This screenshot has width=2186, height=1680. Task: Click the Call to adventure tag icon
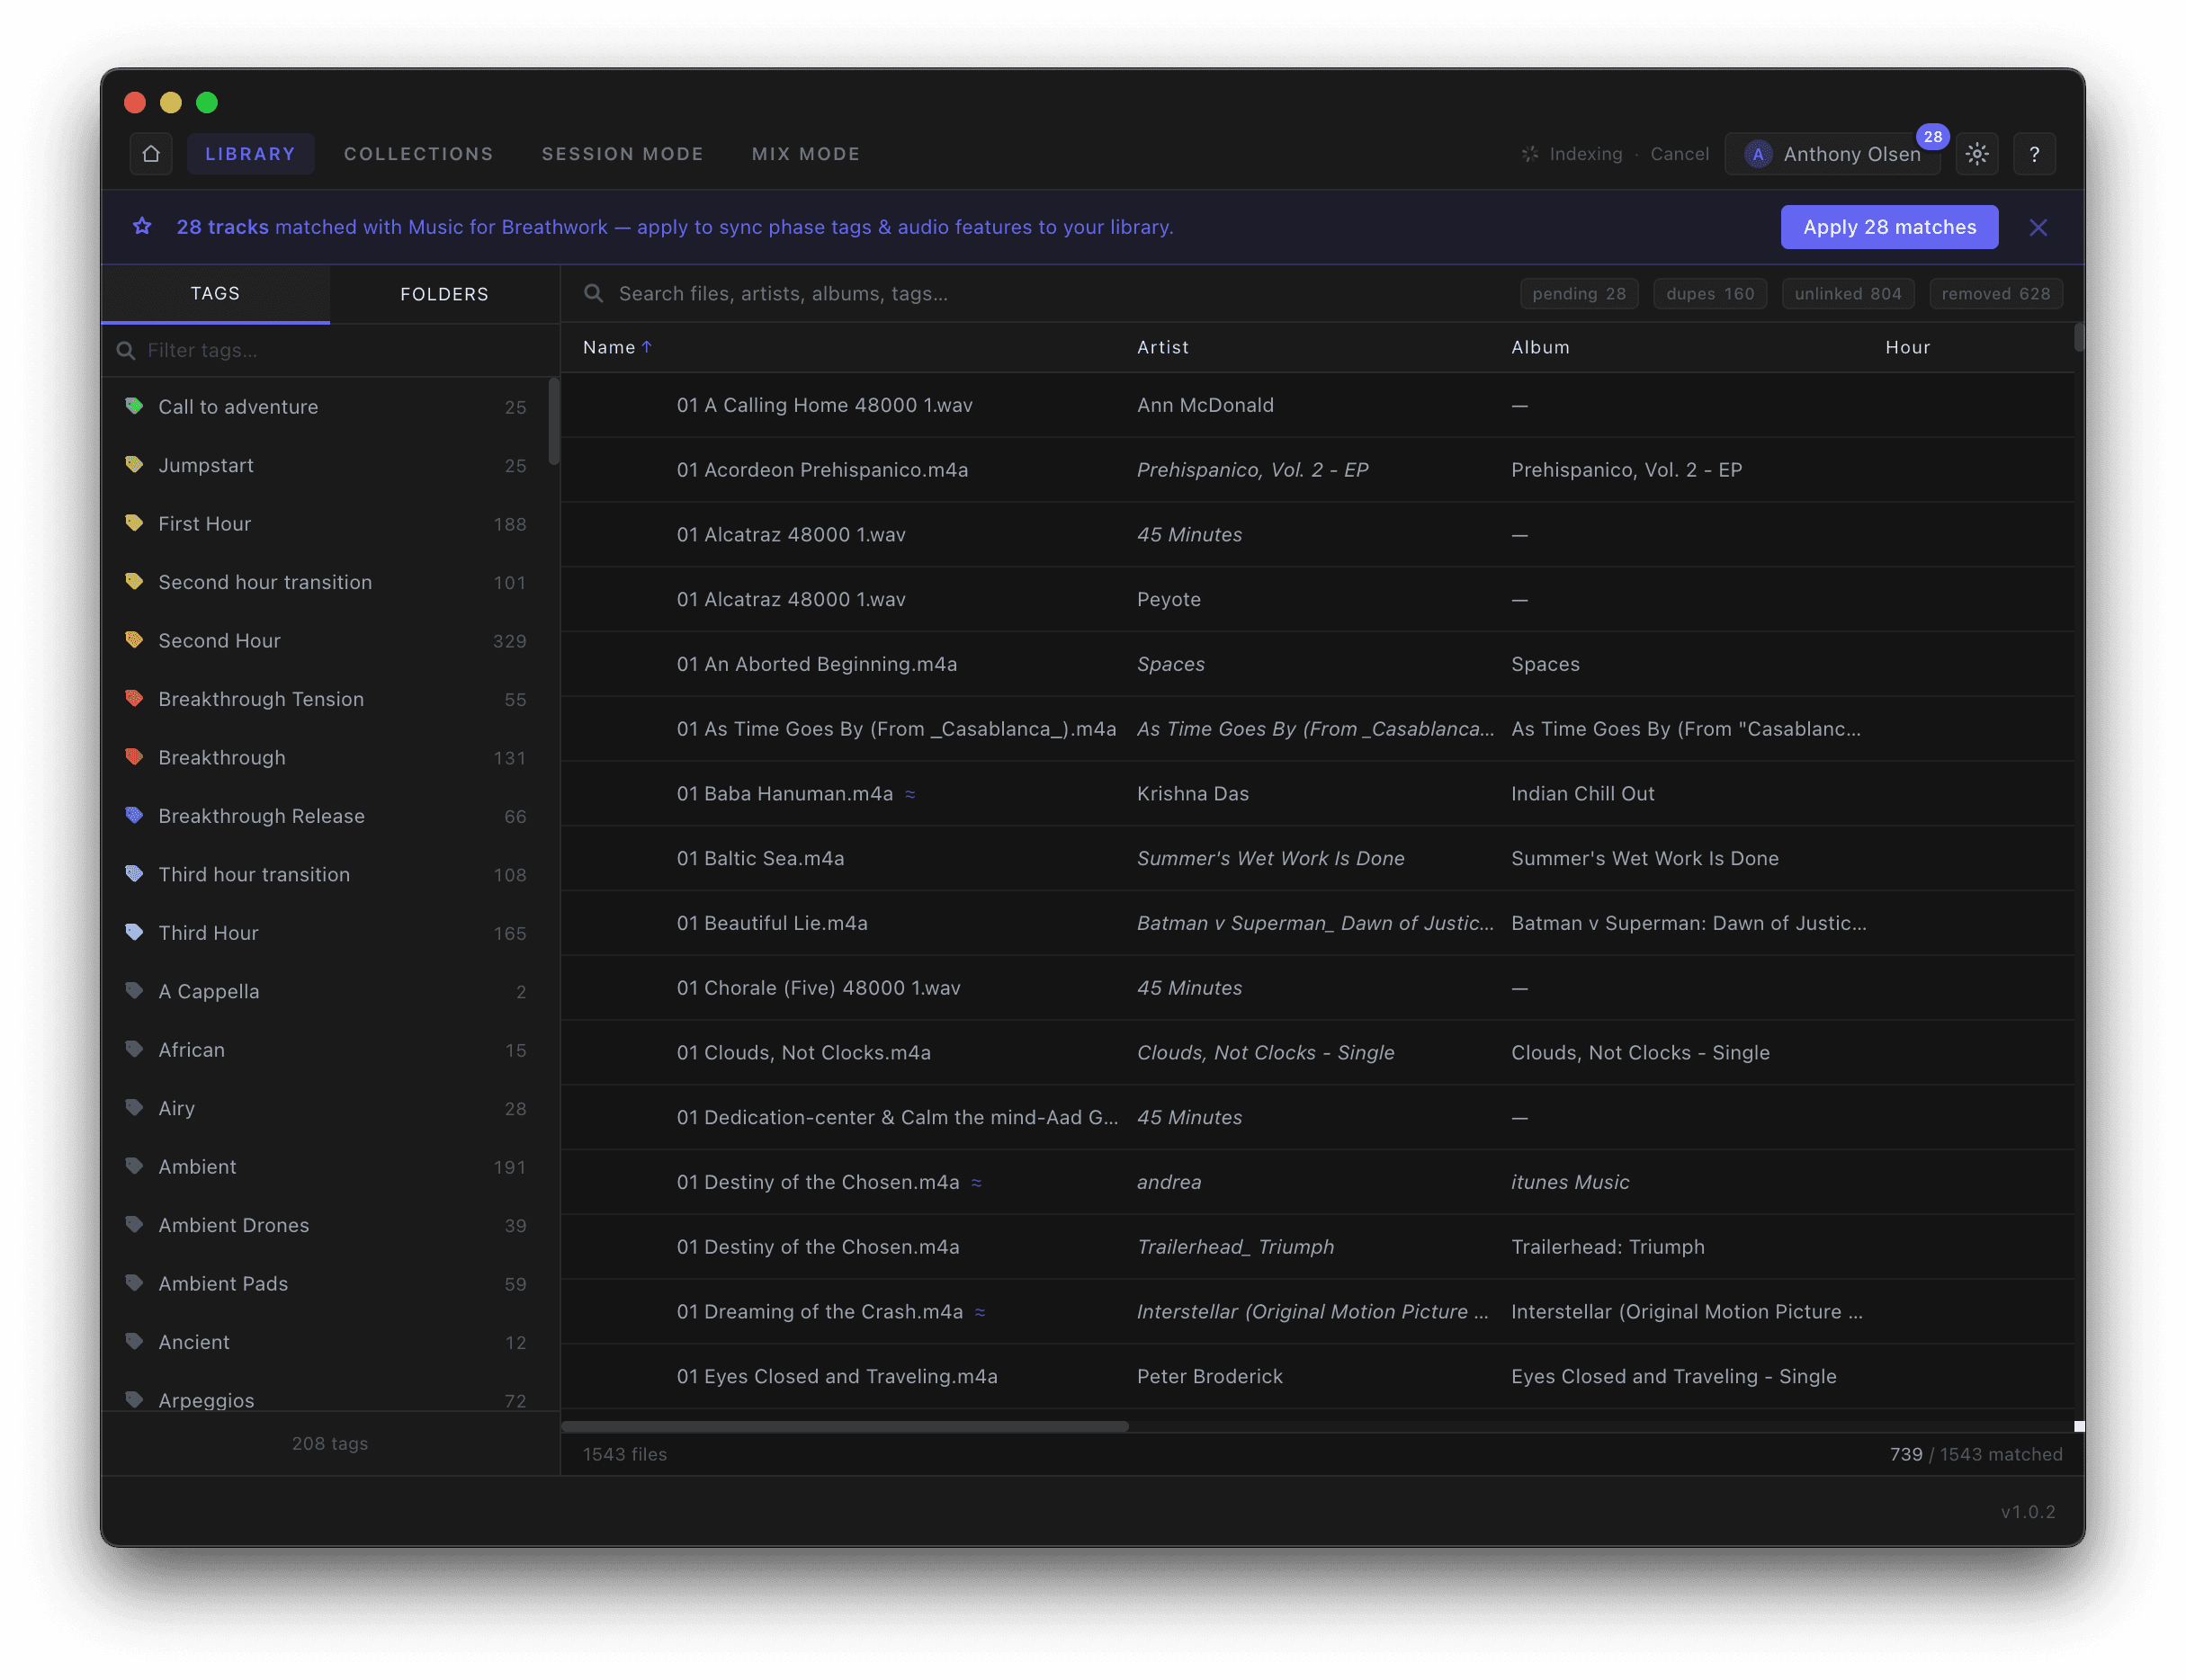coord(134,406)
